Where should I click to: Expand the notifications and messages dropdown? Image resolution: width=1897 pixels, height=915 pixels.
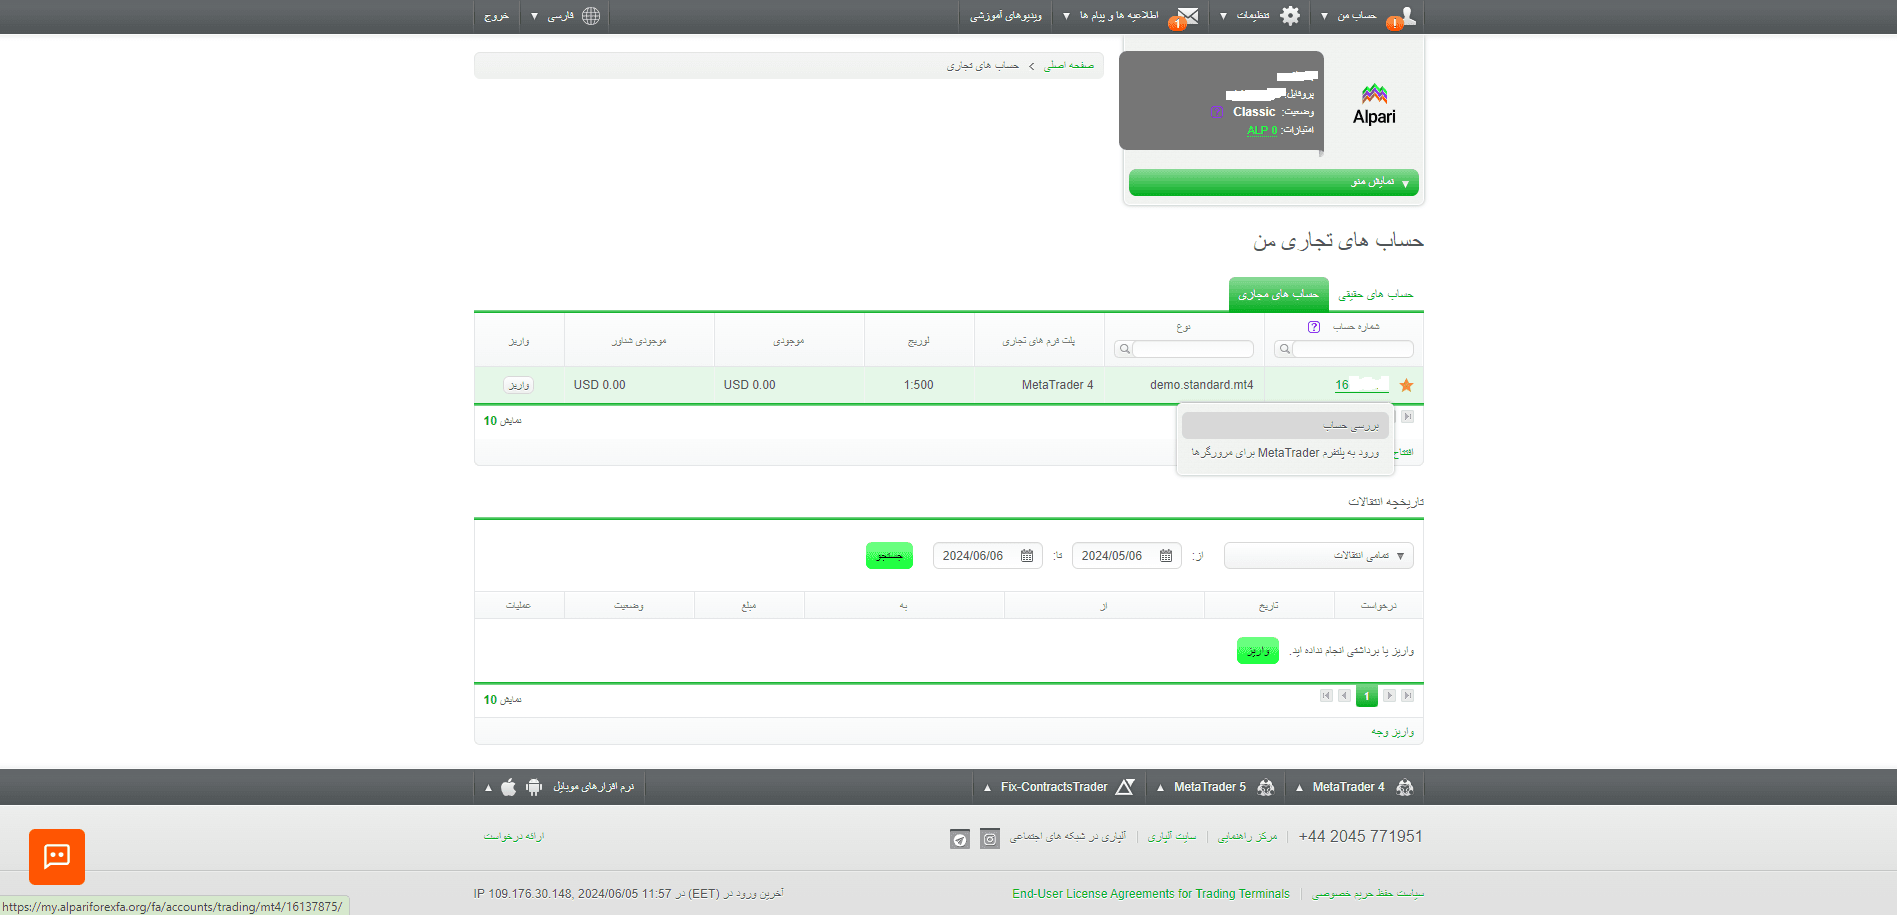coord(1066,16)
